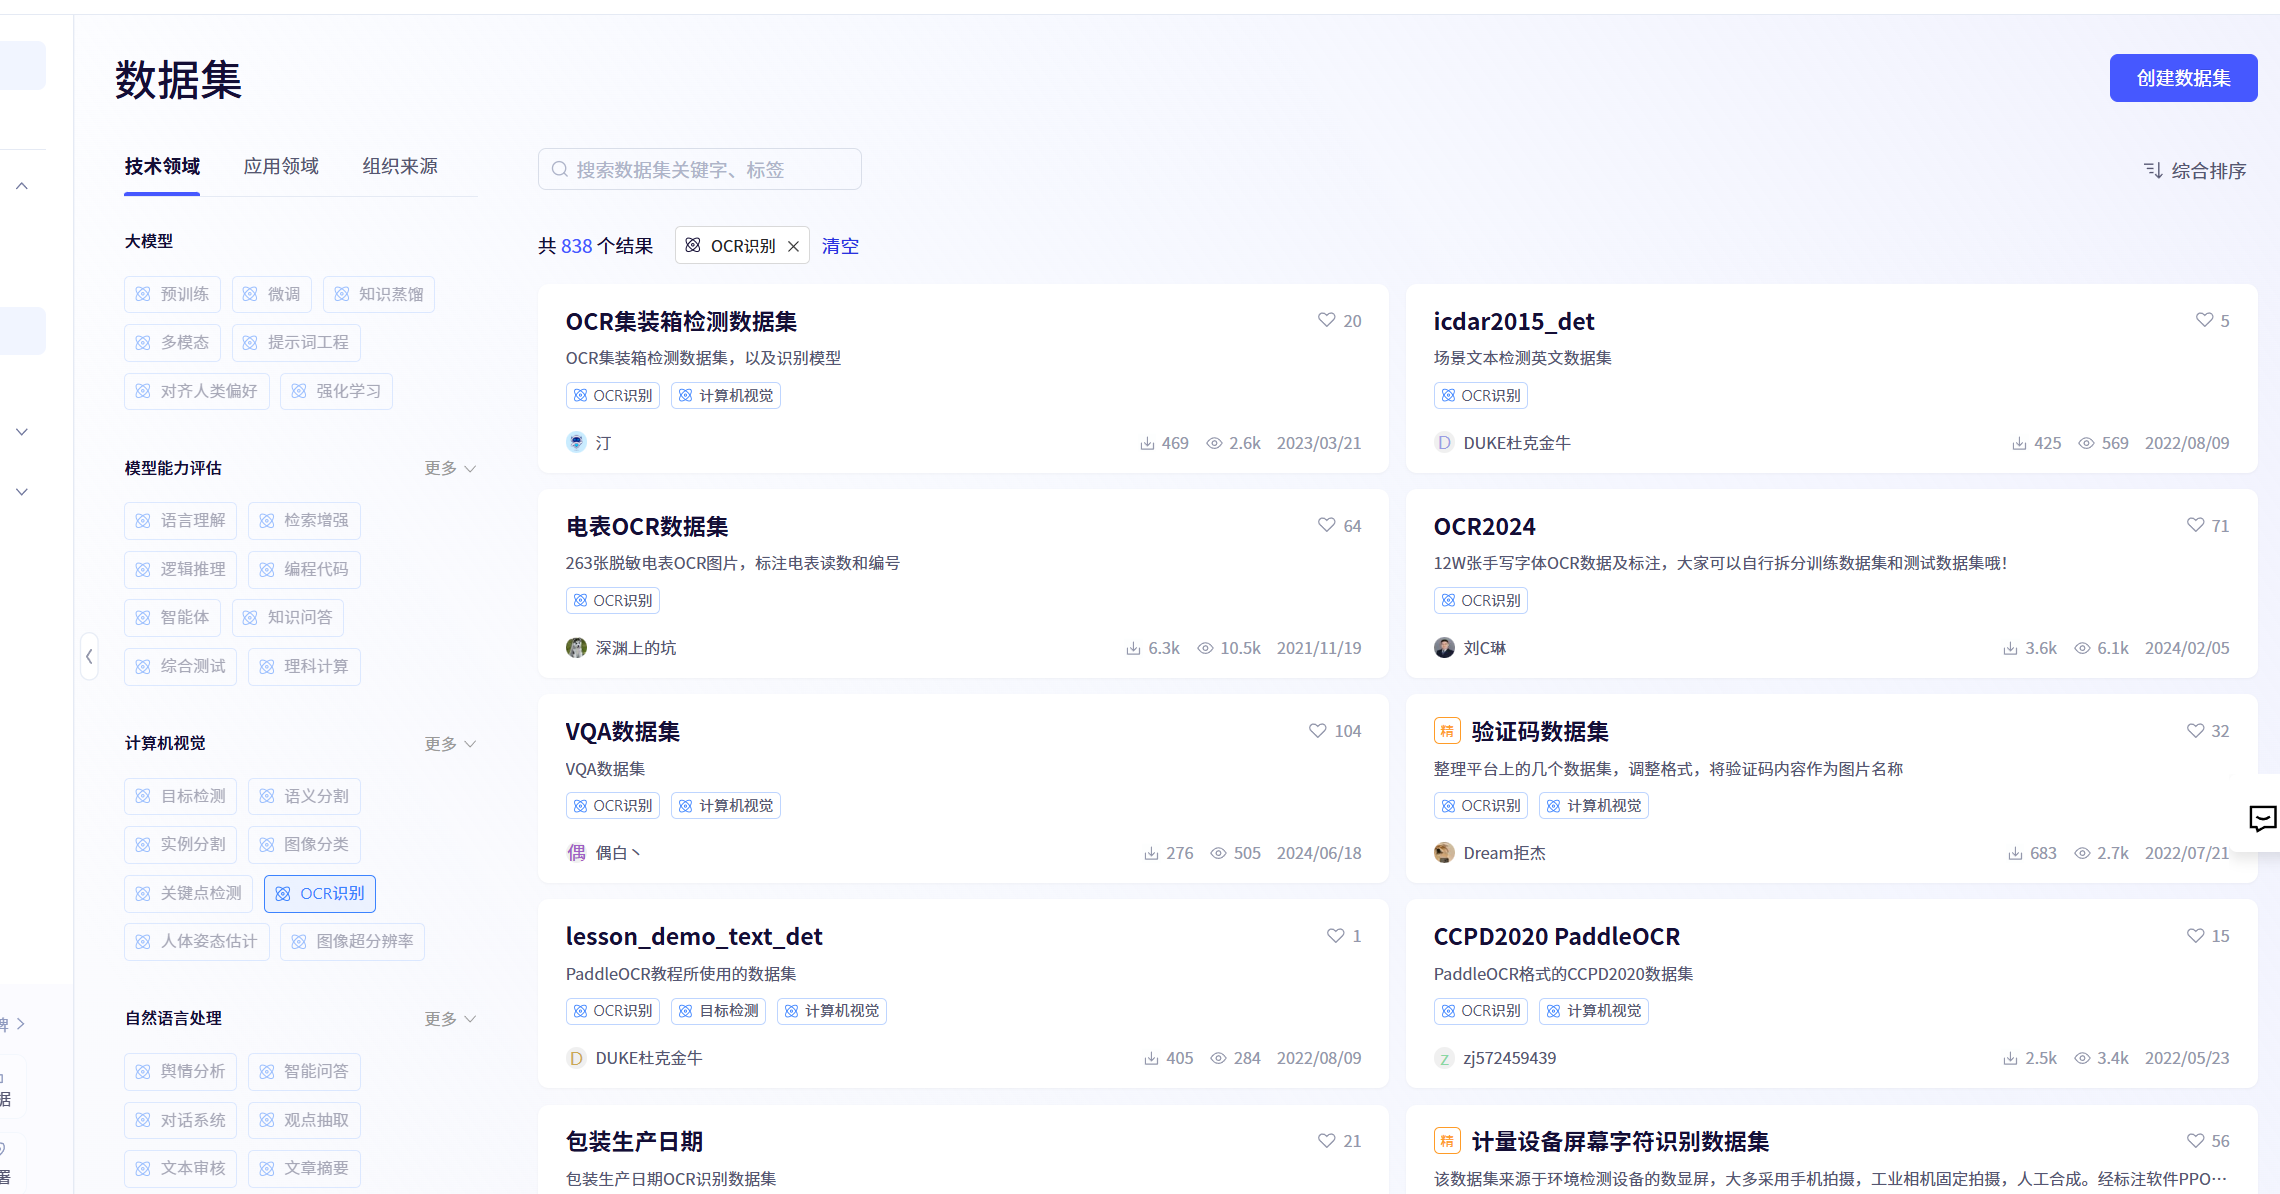Enable the 多模态 filter tag

172,342
